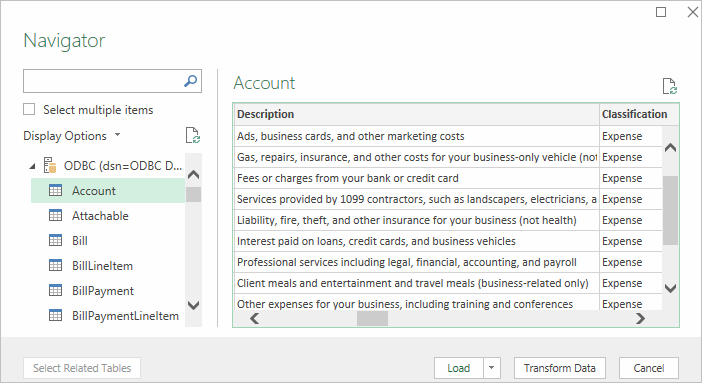Image resolution: width=702 pixels, height=383 pixels.
Task: Click the preview table scroll down arrow
Action: tap(670, 288)
